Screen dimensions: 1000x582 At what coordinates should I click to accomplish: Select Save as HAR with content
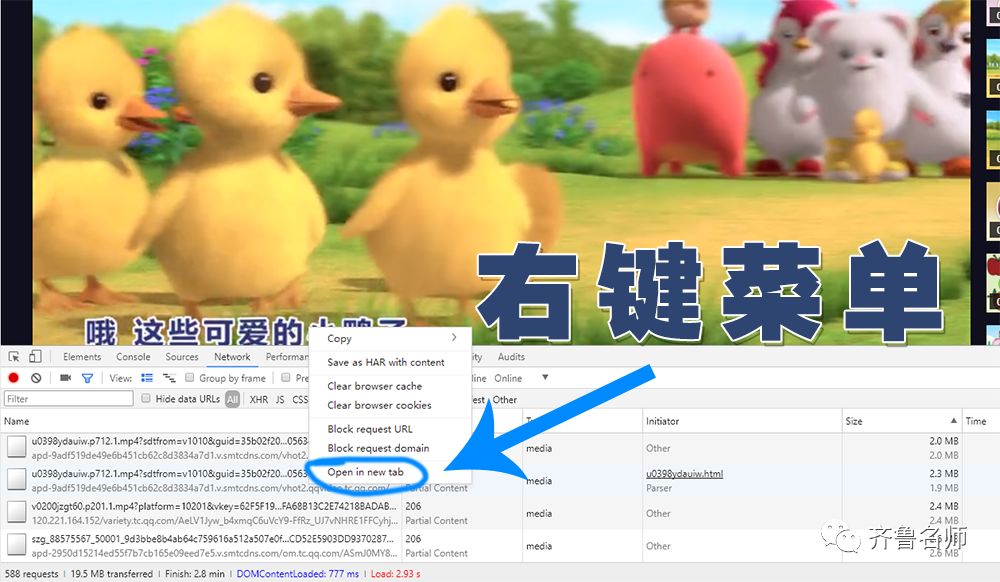[386, 362]
